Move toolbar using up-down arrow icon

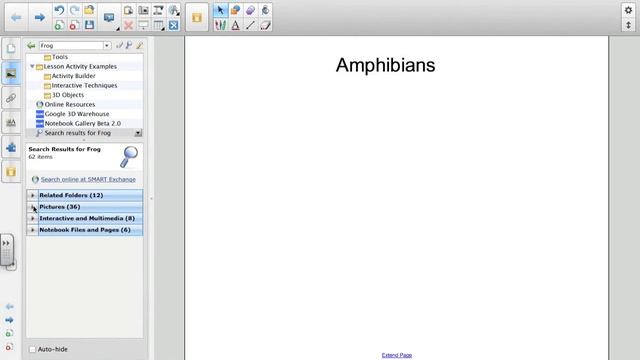628,25
